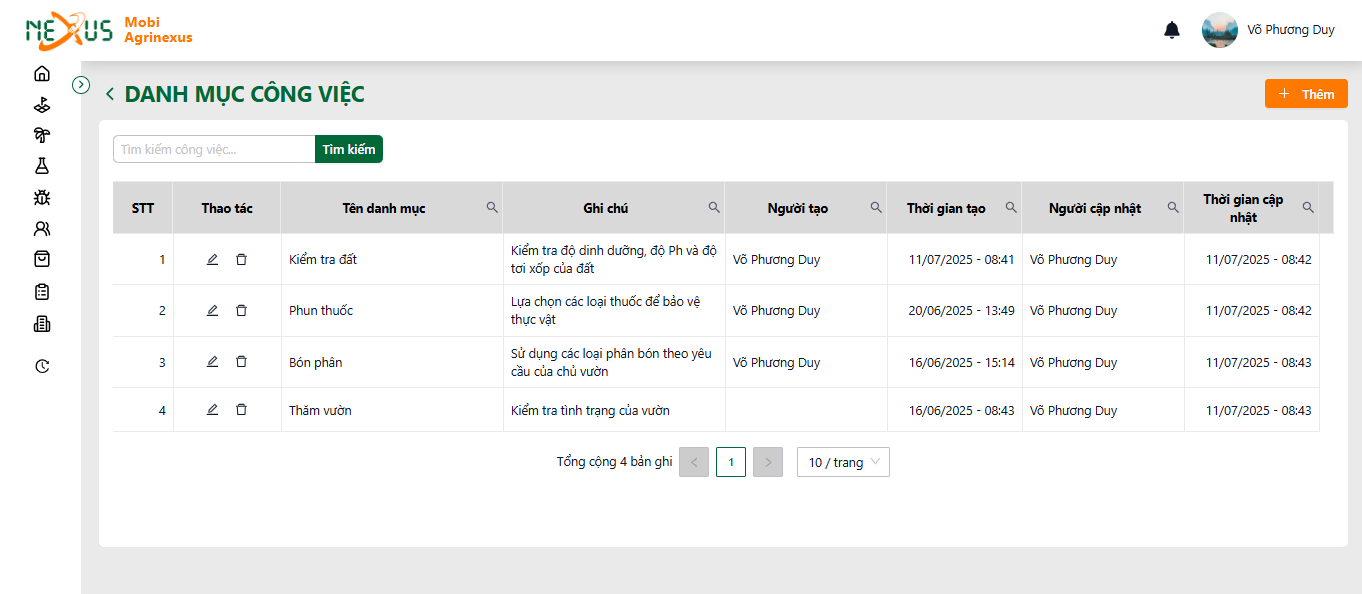Edit the Kiểm tra đất row

(212, 259)
